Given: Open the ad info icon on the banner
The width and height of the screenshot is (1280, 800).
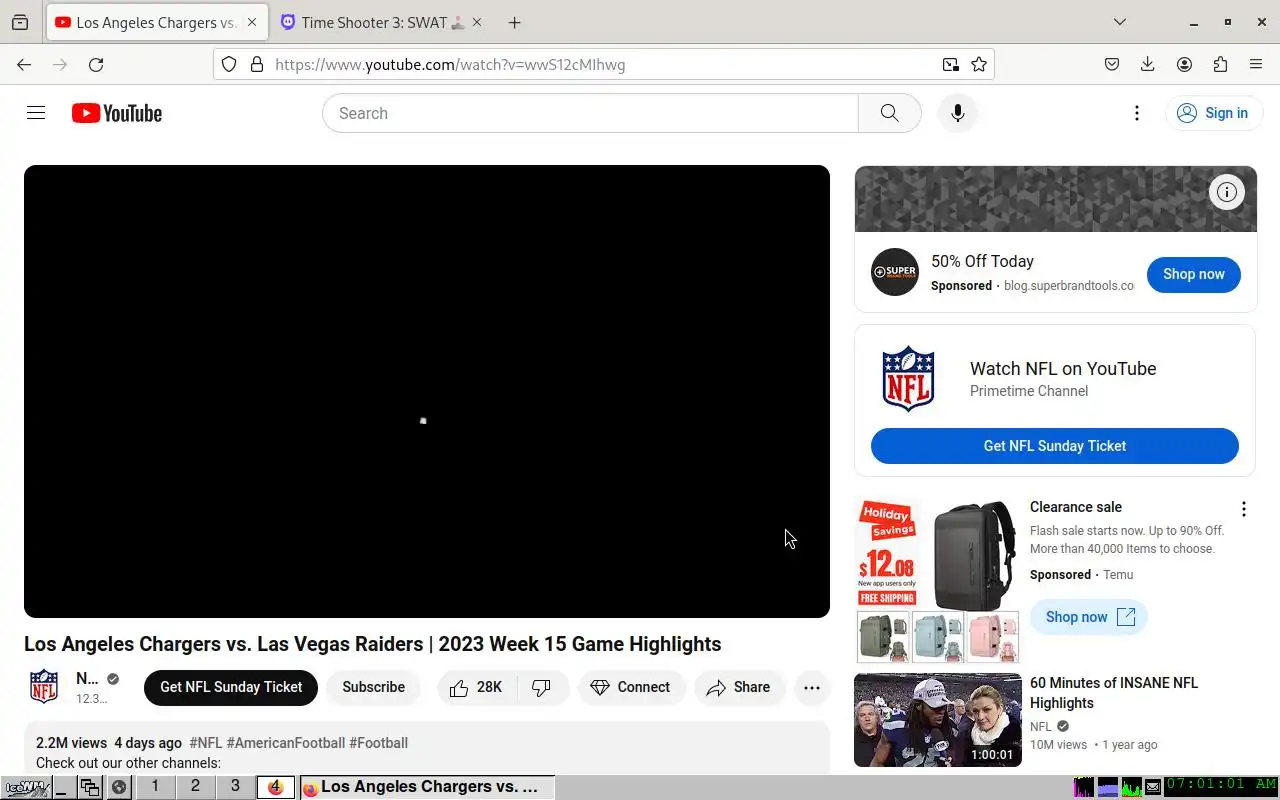Looking at the screenshot, I should 1227,192.
